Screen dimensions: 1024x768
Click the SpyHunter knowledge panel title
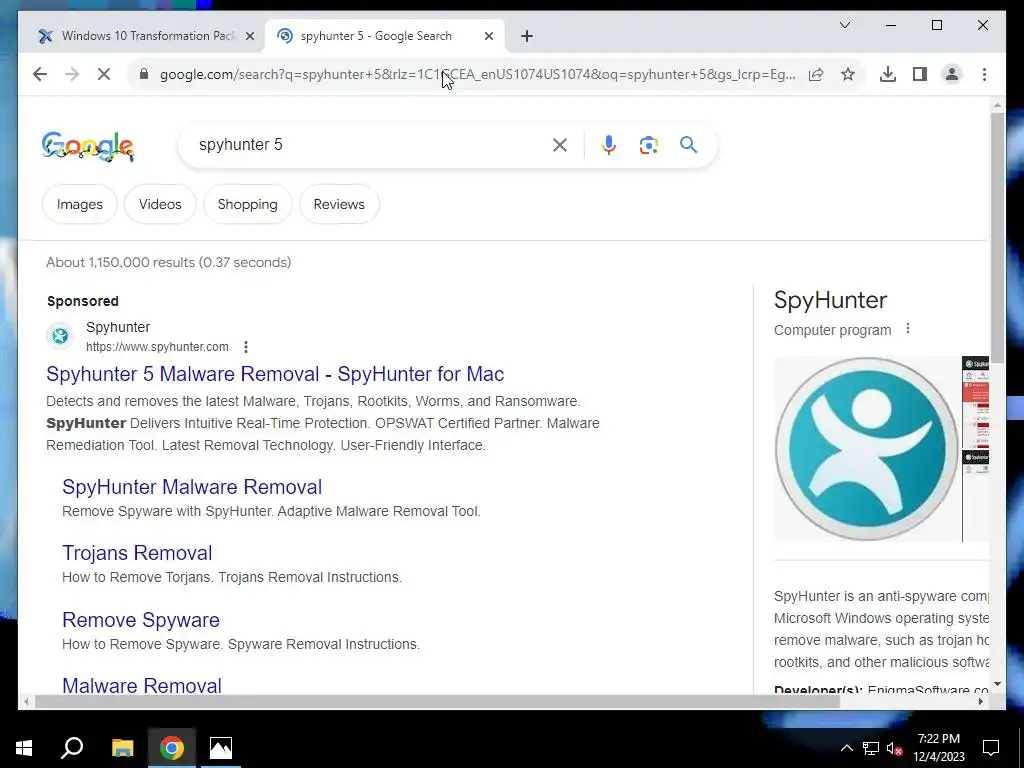coord(831,300)
